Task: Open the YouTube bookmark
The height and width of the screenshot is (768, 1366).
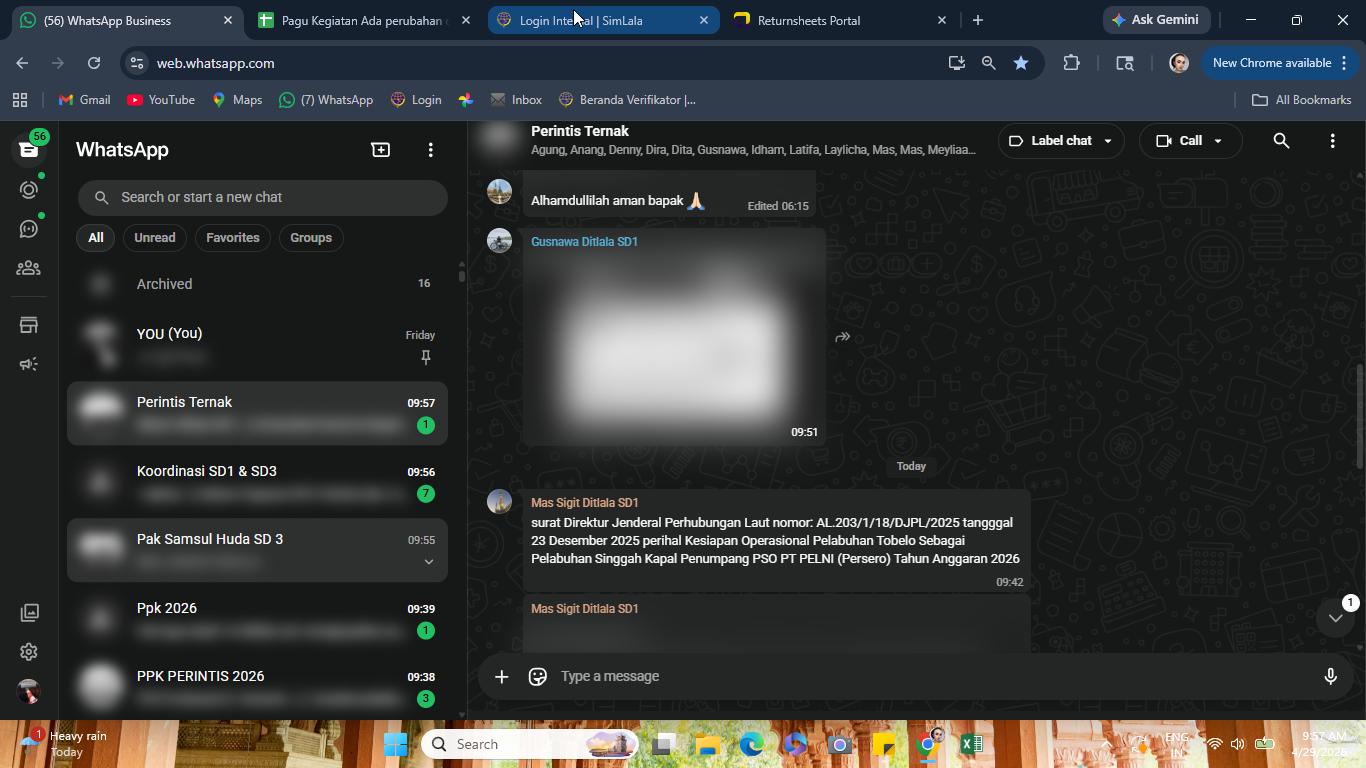Action: [x=160, y=100]
